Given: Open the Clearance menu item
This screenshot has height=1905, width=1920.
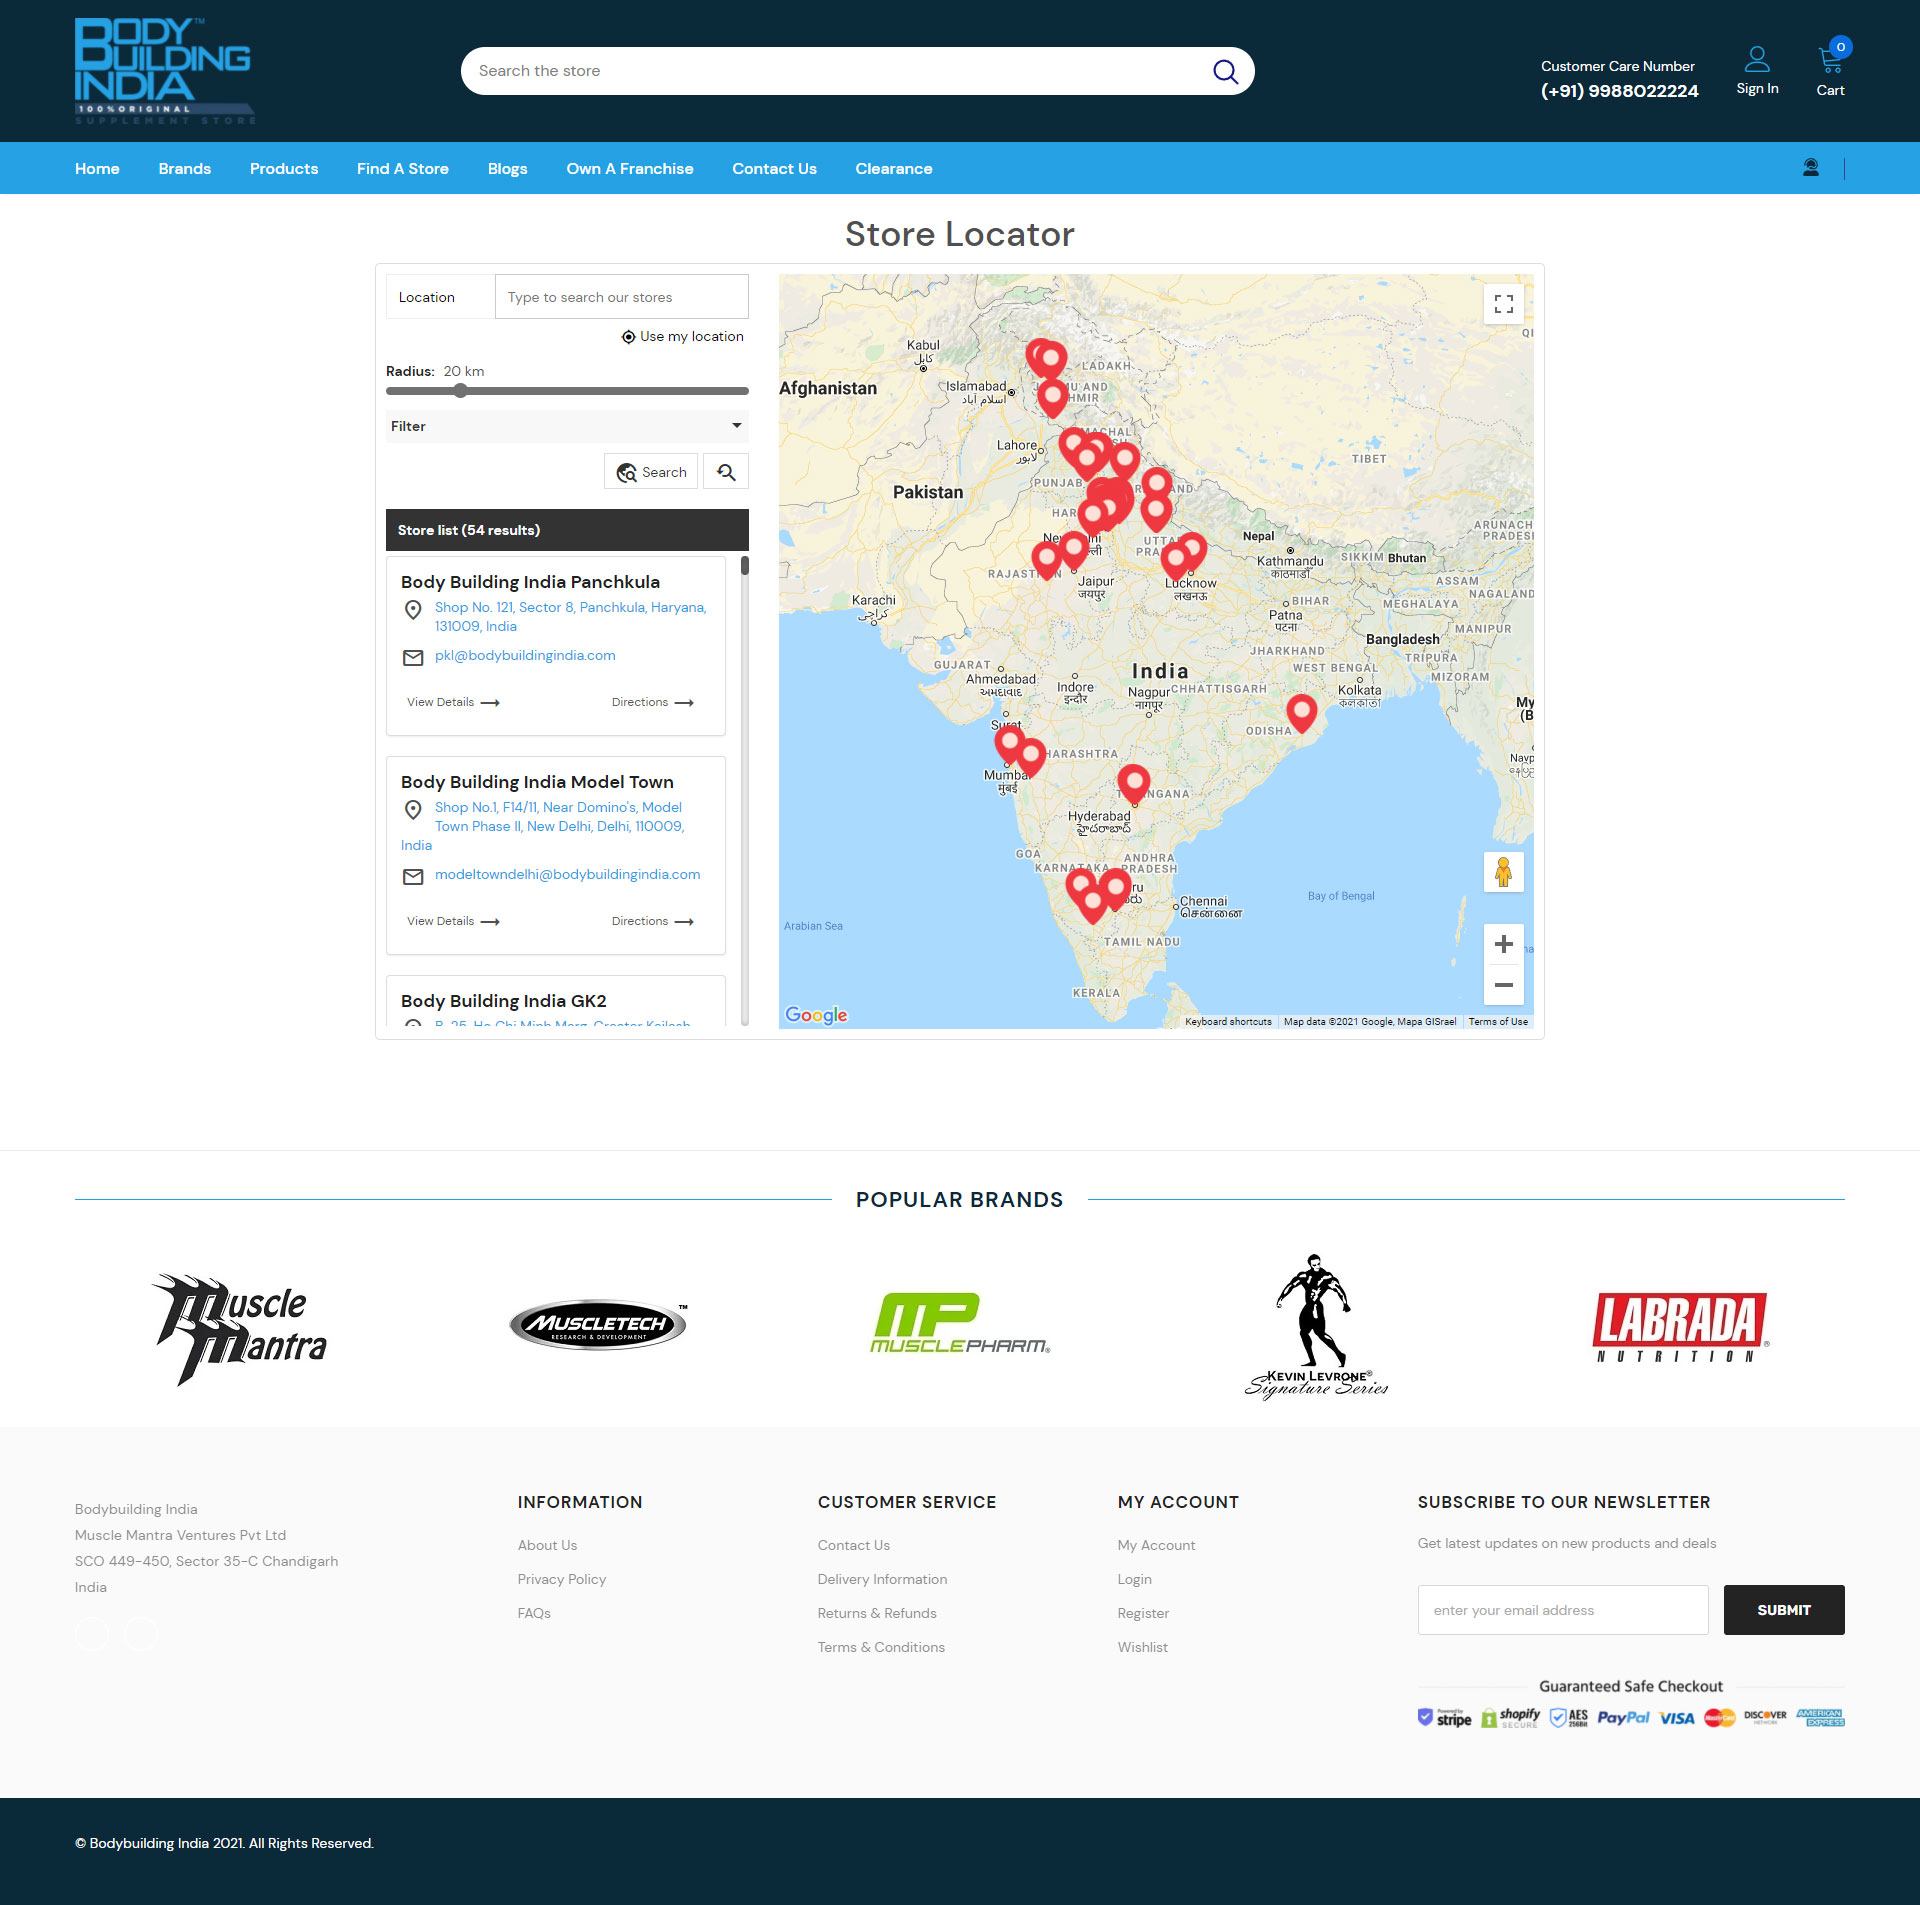Looking at the screenshot, I should click(894, 169).
